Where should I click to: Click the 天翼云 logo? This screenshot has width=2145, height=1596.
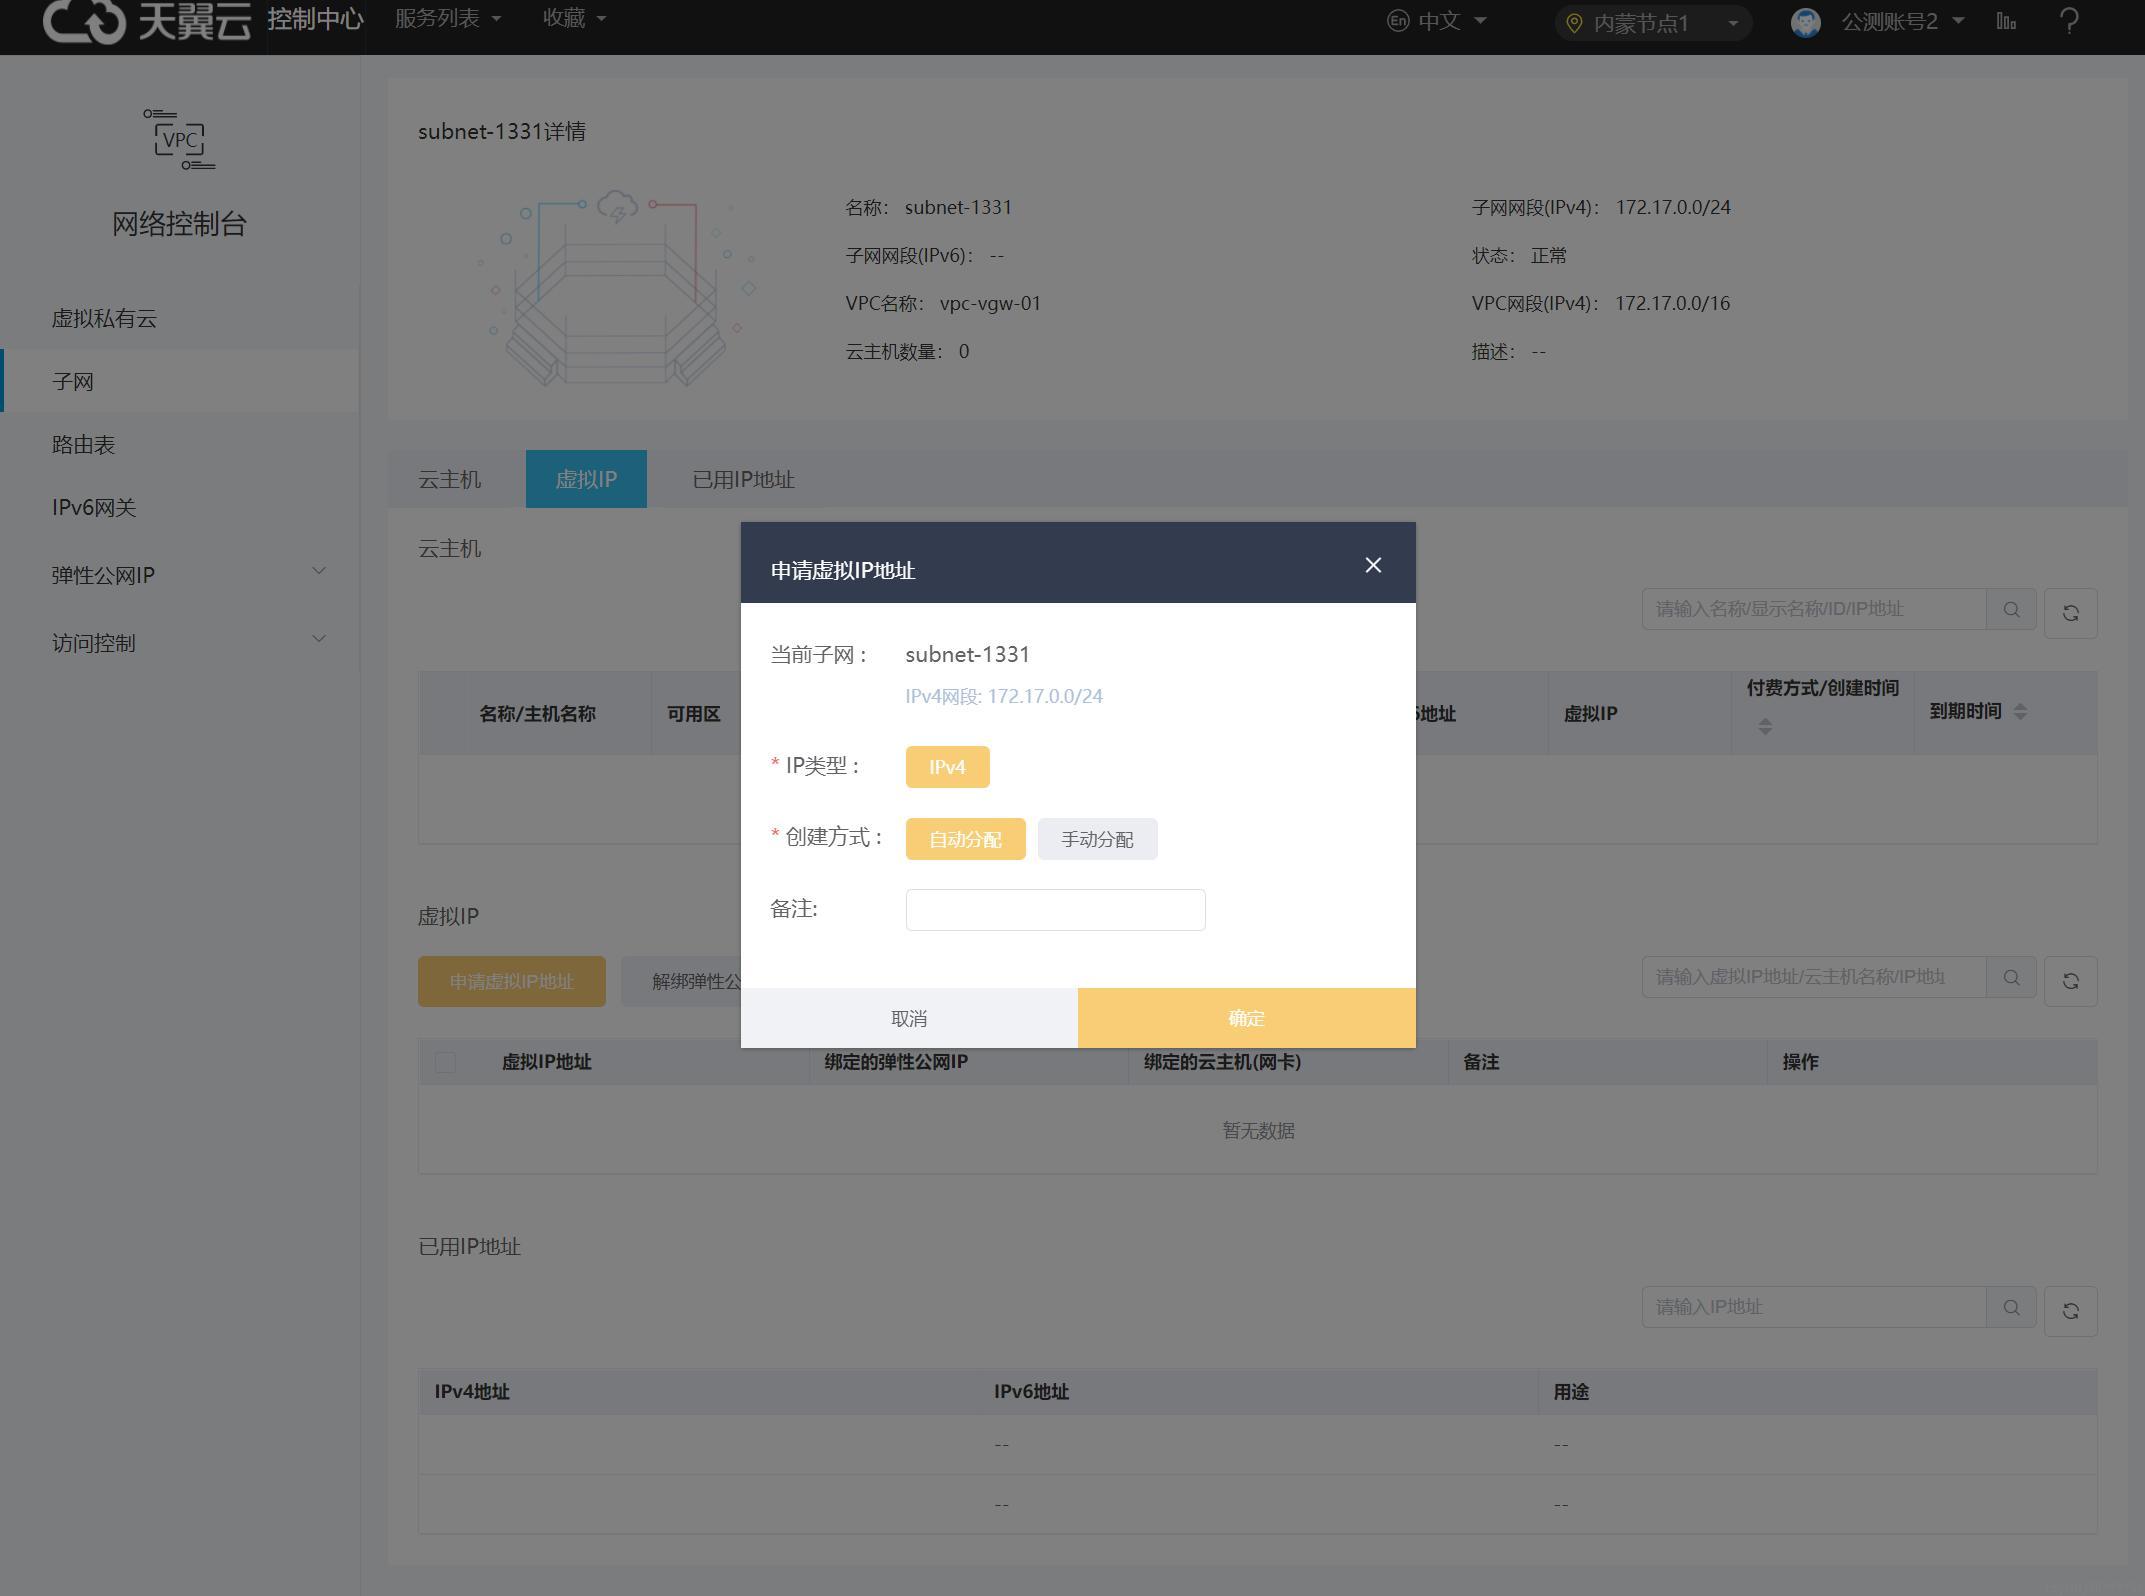pyautogui.click(x=147, y=20)
